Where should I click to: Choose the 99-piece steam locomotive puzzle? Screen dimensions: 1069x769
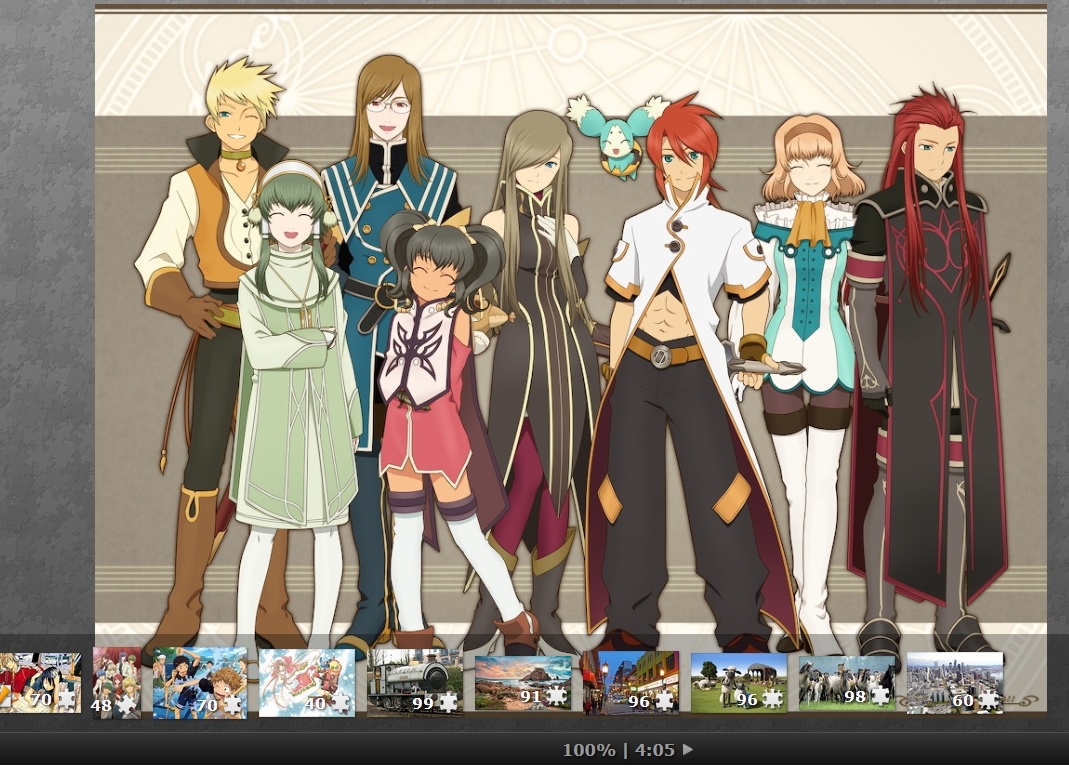pos(415,682)
